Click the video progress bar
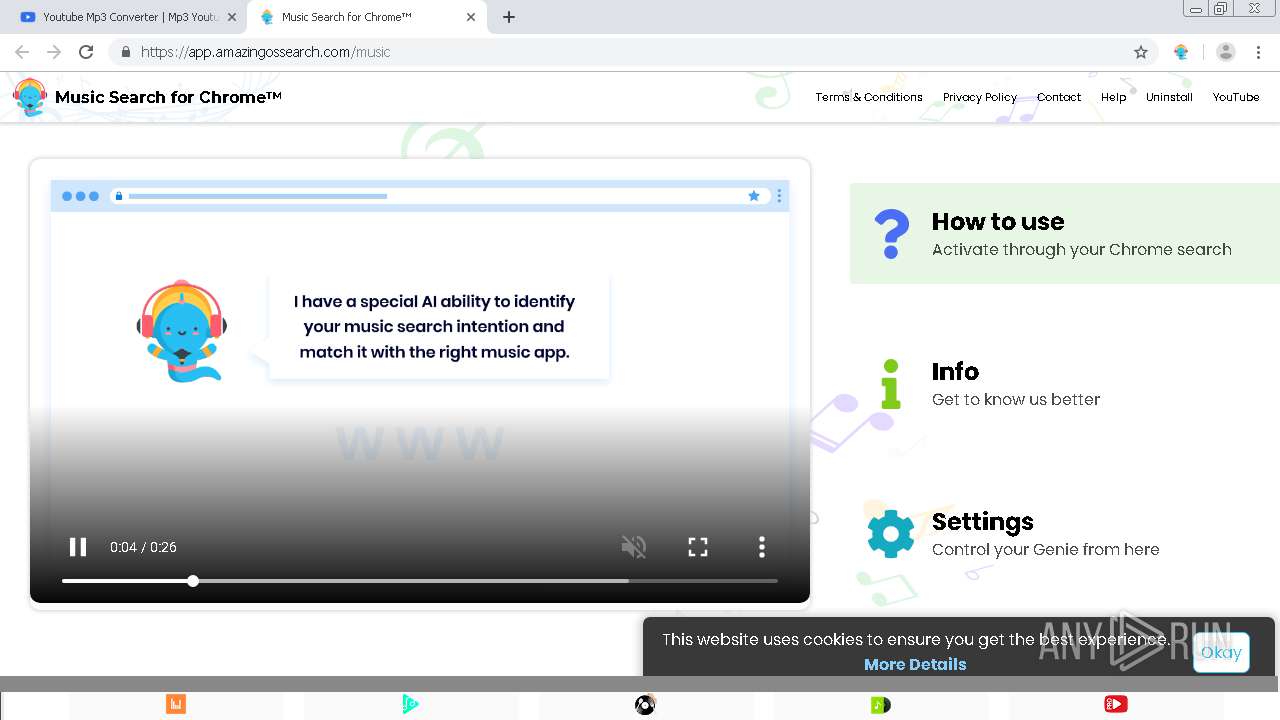Image resolution: width=1280 pixels, height=720 pixels. tap(420, 581)
